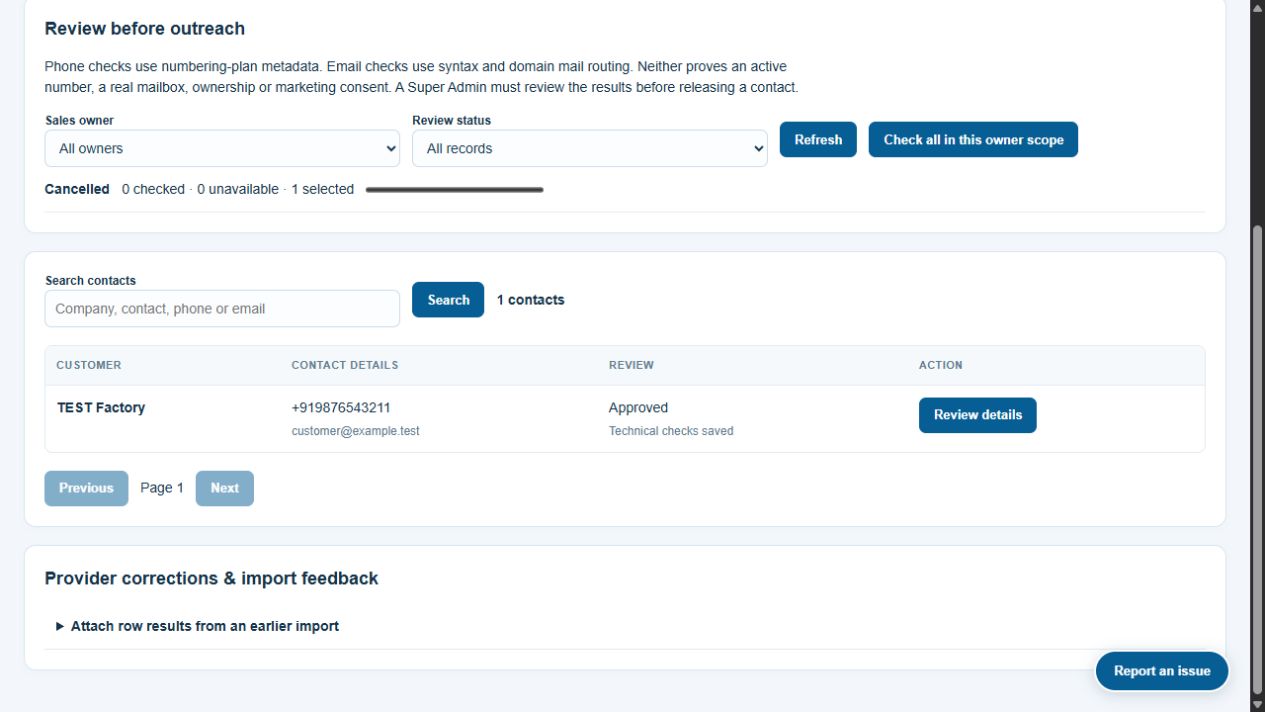The image size is (1265, 712).
Task: Click the ACTION column header
Action: (941, 365)
